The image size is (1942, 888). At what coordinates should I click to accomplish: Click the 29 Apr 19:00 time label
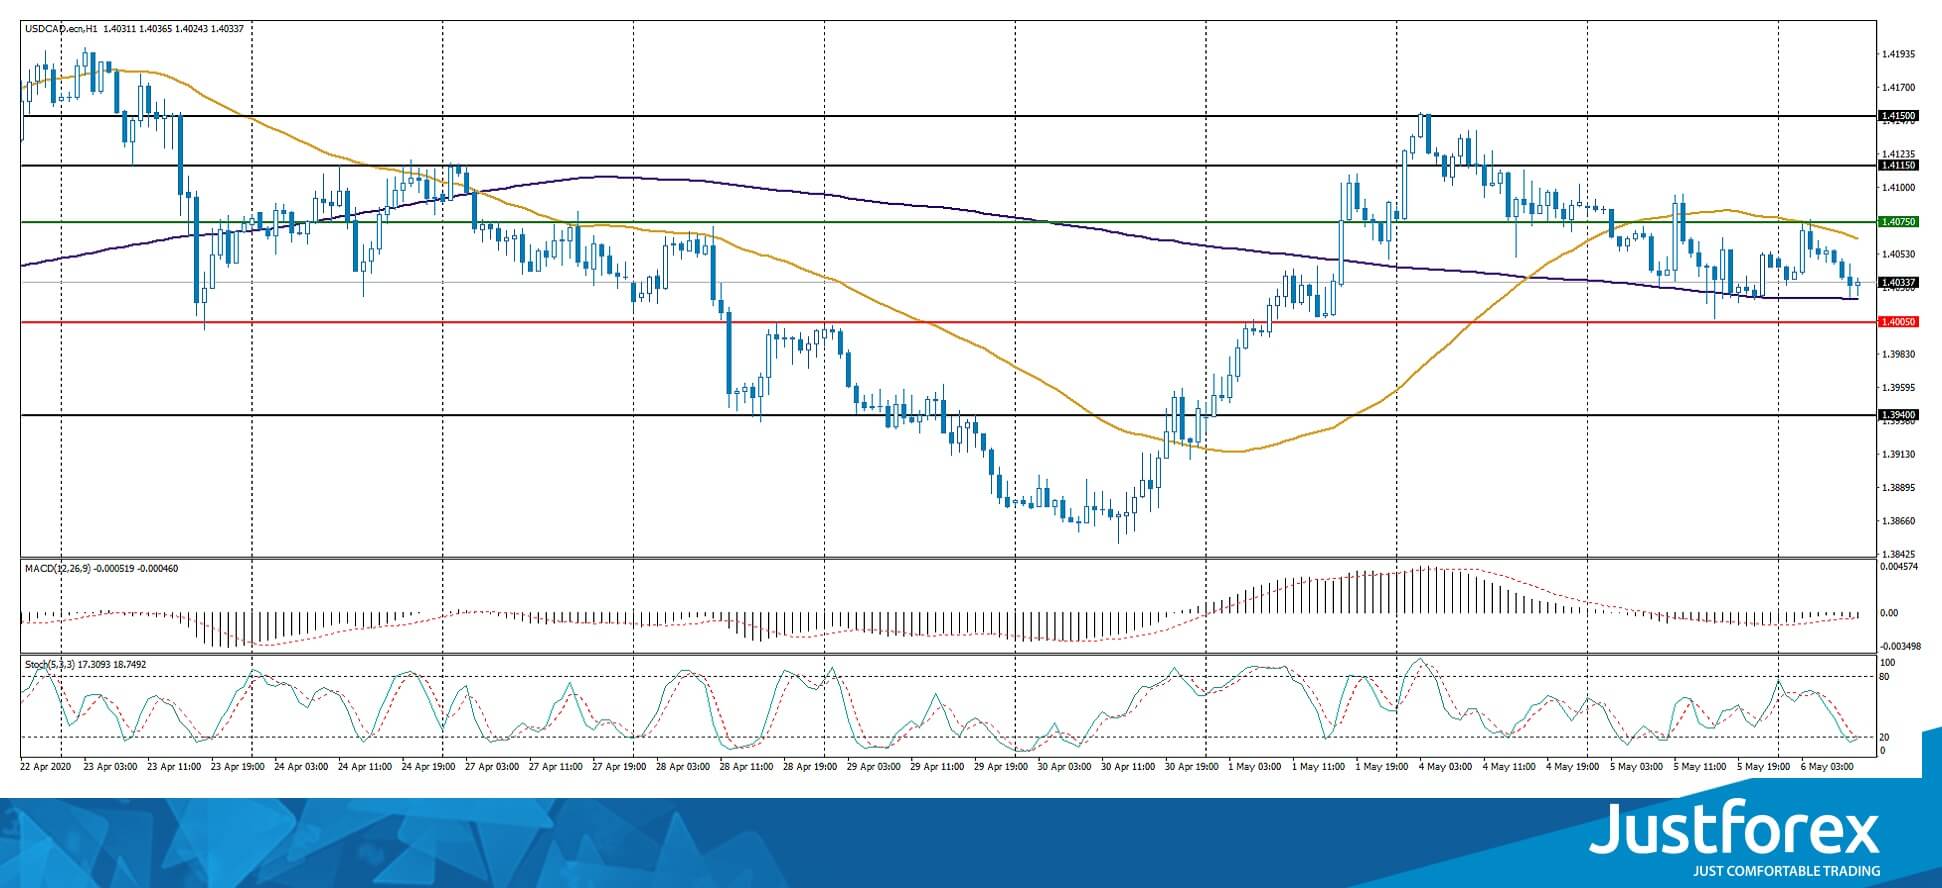pos(1002,767)
